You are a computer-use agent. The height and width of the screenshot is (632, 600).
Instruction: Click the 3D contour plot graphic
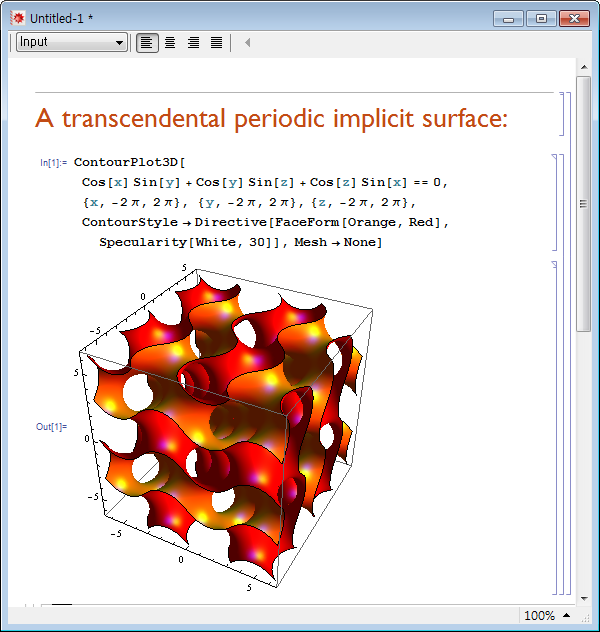tap(226, 427)
